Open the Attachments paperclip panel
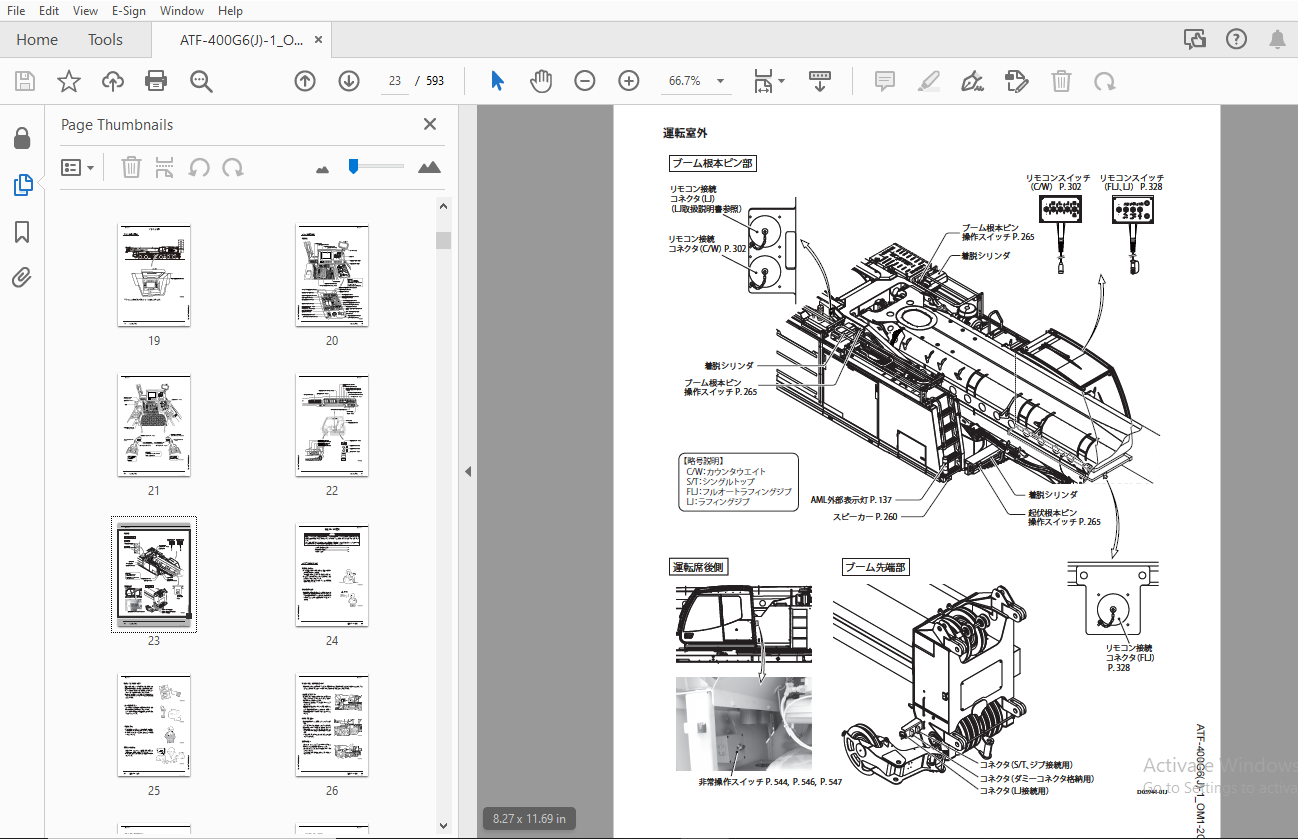Viewport: 1298px width, 839px height. coord(22,278)
